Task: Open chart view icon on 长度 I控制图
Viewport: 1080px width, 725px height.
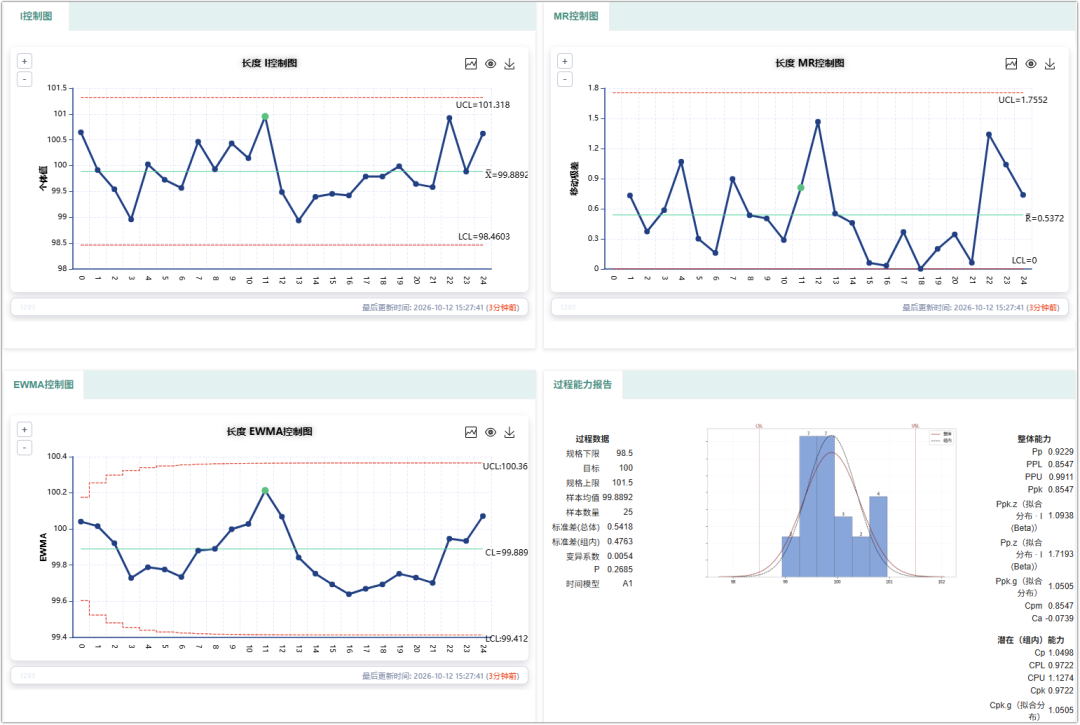Action: (471, 64)
